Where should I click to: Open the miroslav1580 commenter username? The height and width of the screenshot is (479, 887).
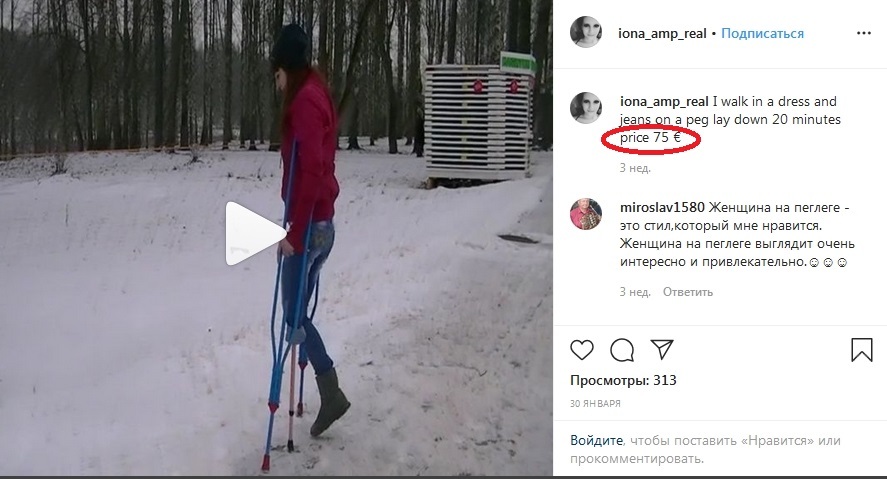662,208
